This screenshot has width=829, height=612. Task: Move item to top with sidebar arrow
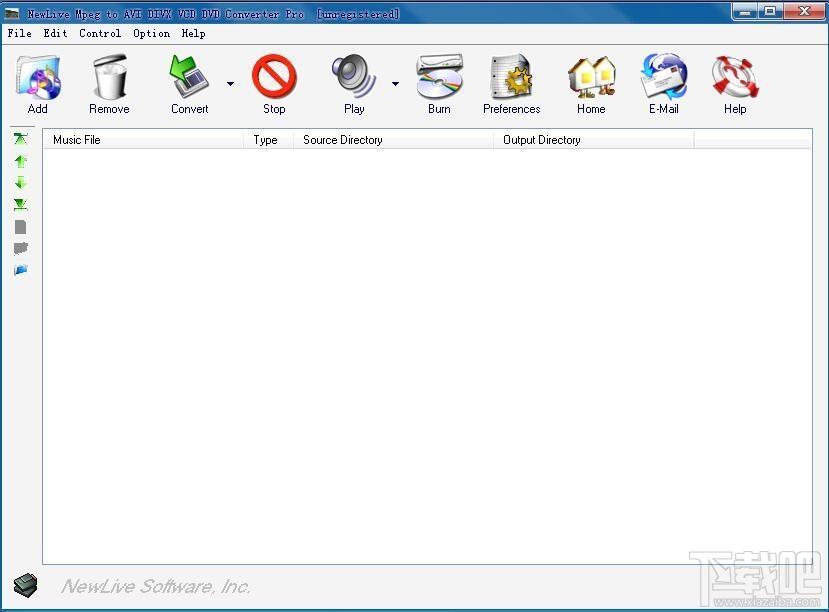point(21,139)
